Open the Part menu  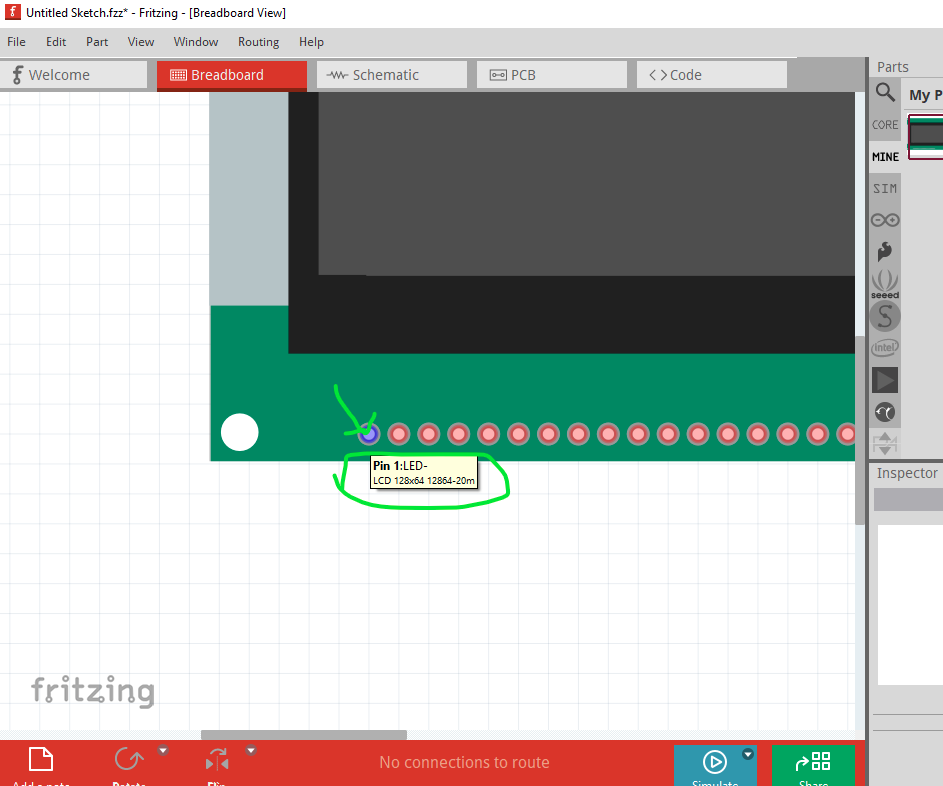97,41
